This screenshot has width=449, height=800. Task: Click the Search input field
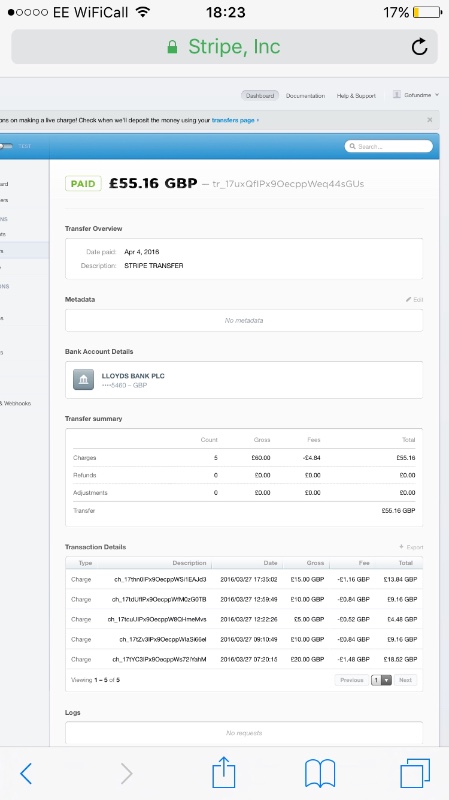click(x=389, y=146)
